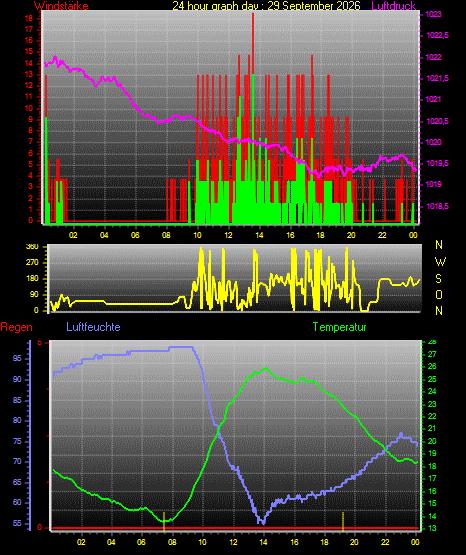Click the 16 hour label under temperature chart
This screenshot has height=555, width=466.
click(x=294, y=542)
